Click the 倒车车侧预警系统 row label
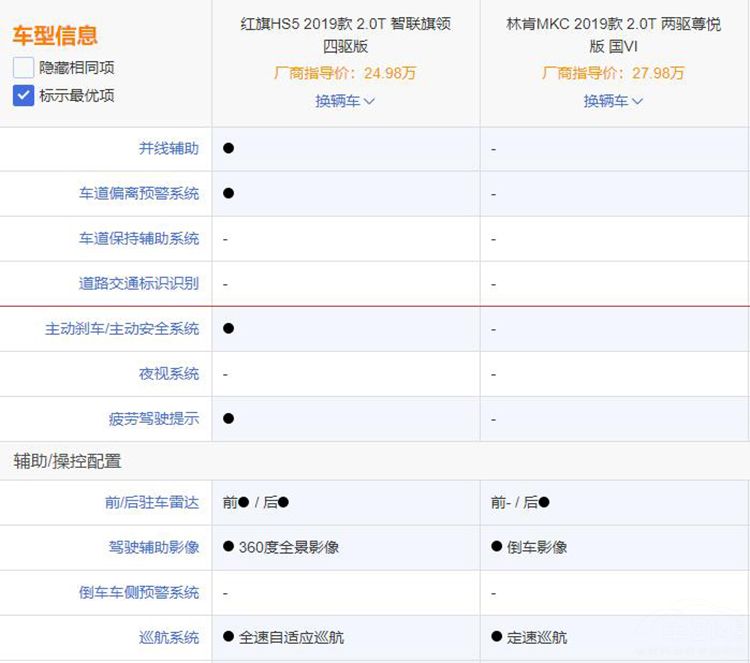Viewport: 750px width, 663px height. point(139,592)
